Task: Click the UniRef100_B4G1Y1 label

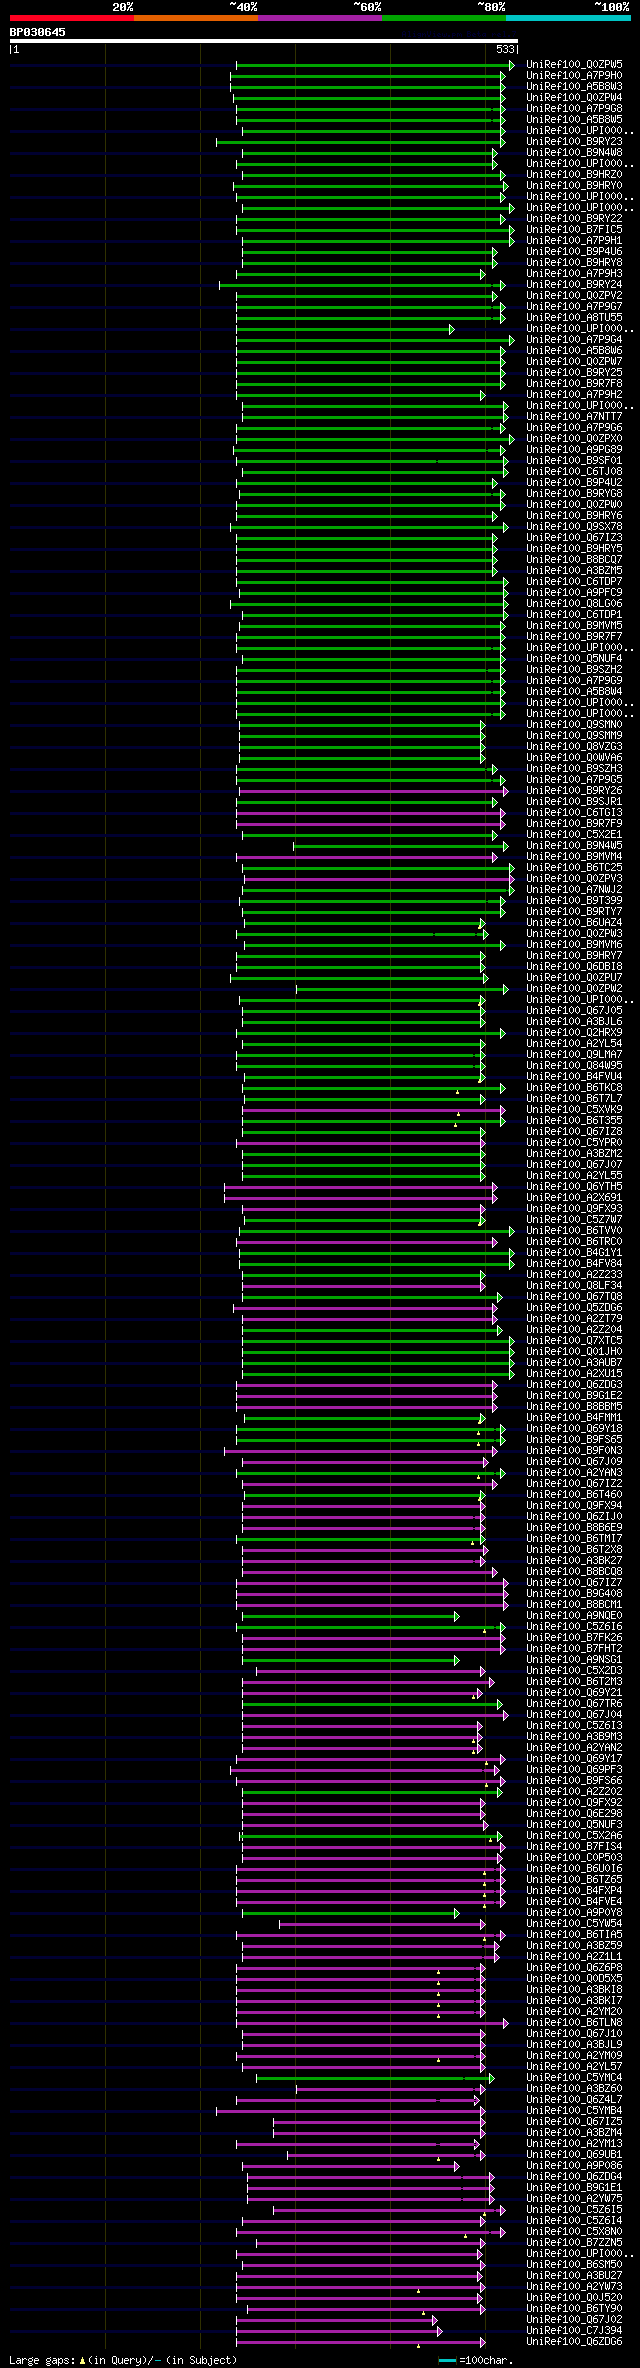Action: (x=574, y=1253)
